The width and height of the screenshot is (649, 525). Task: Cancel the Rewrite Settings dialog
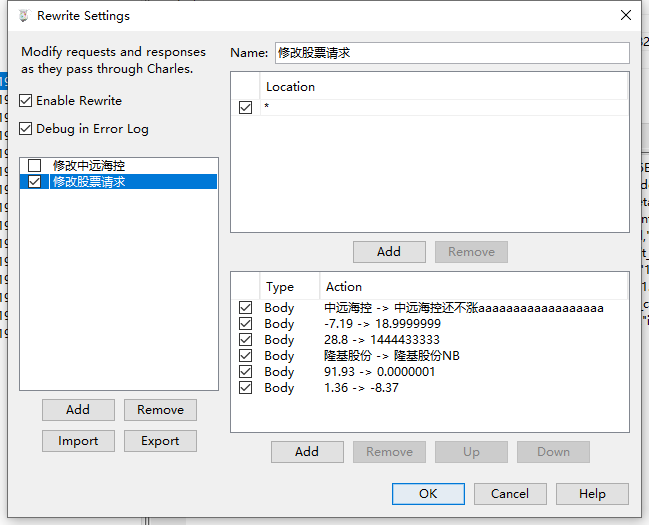coord(510,494)
